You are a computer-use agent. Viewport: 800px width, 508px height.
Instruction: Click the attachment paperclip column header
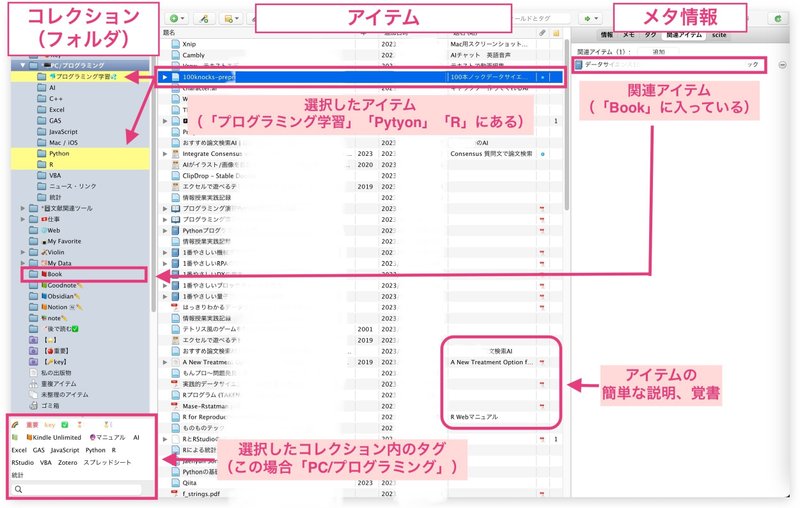[542, 33]
